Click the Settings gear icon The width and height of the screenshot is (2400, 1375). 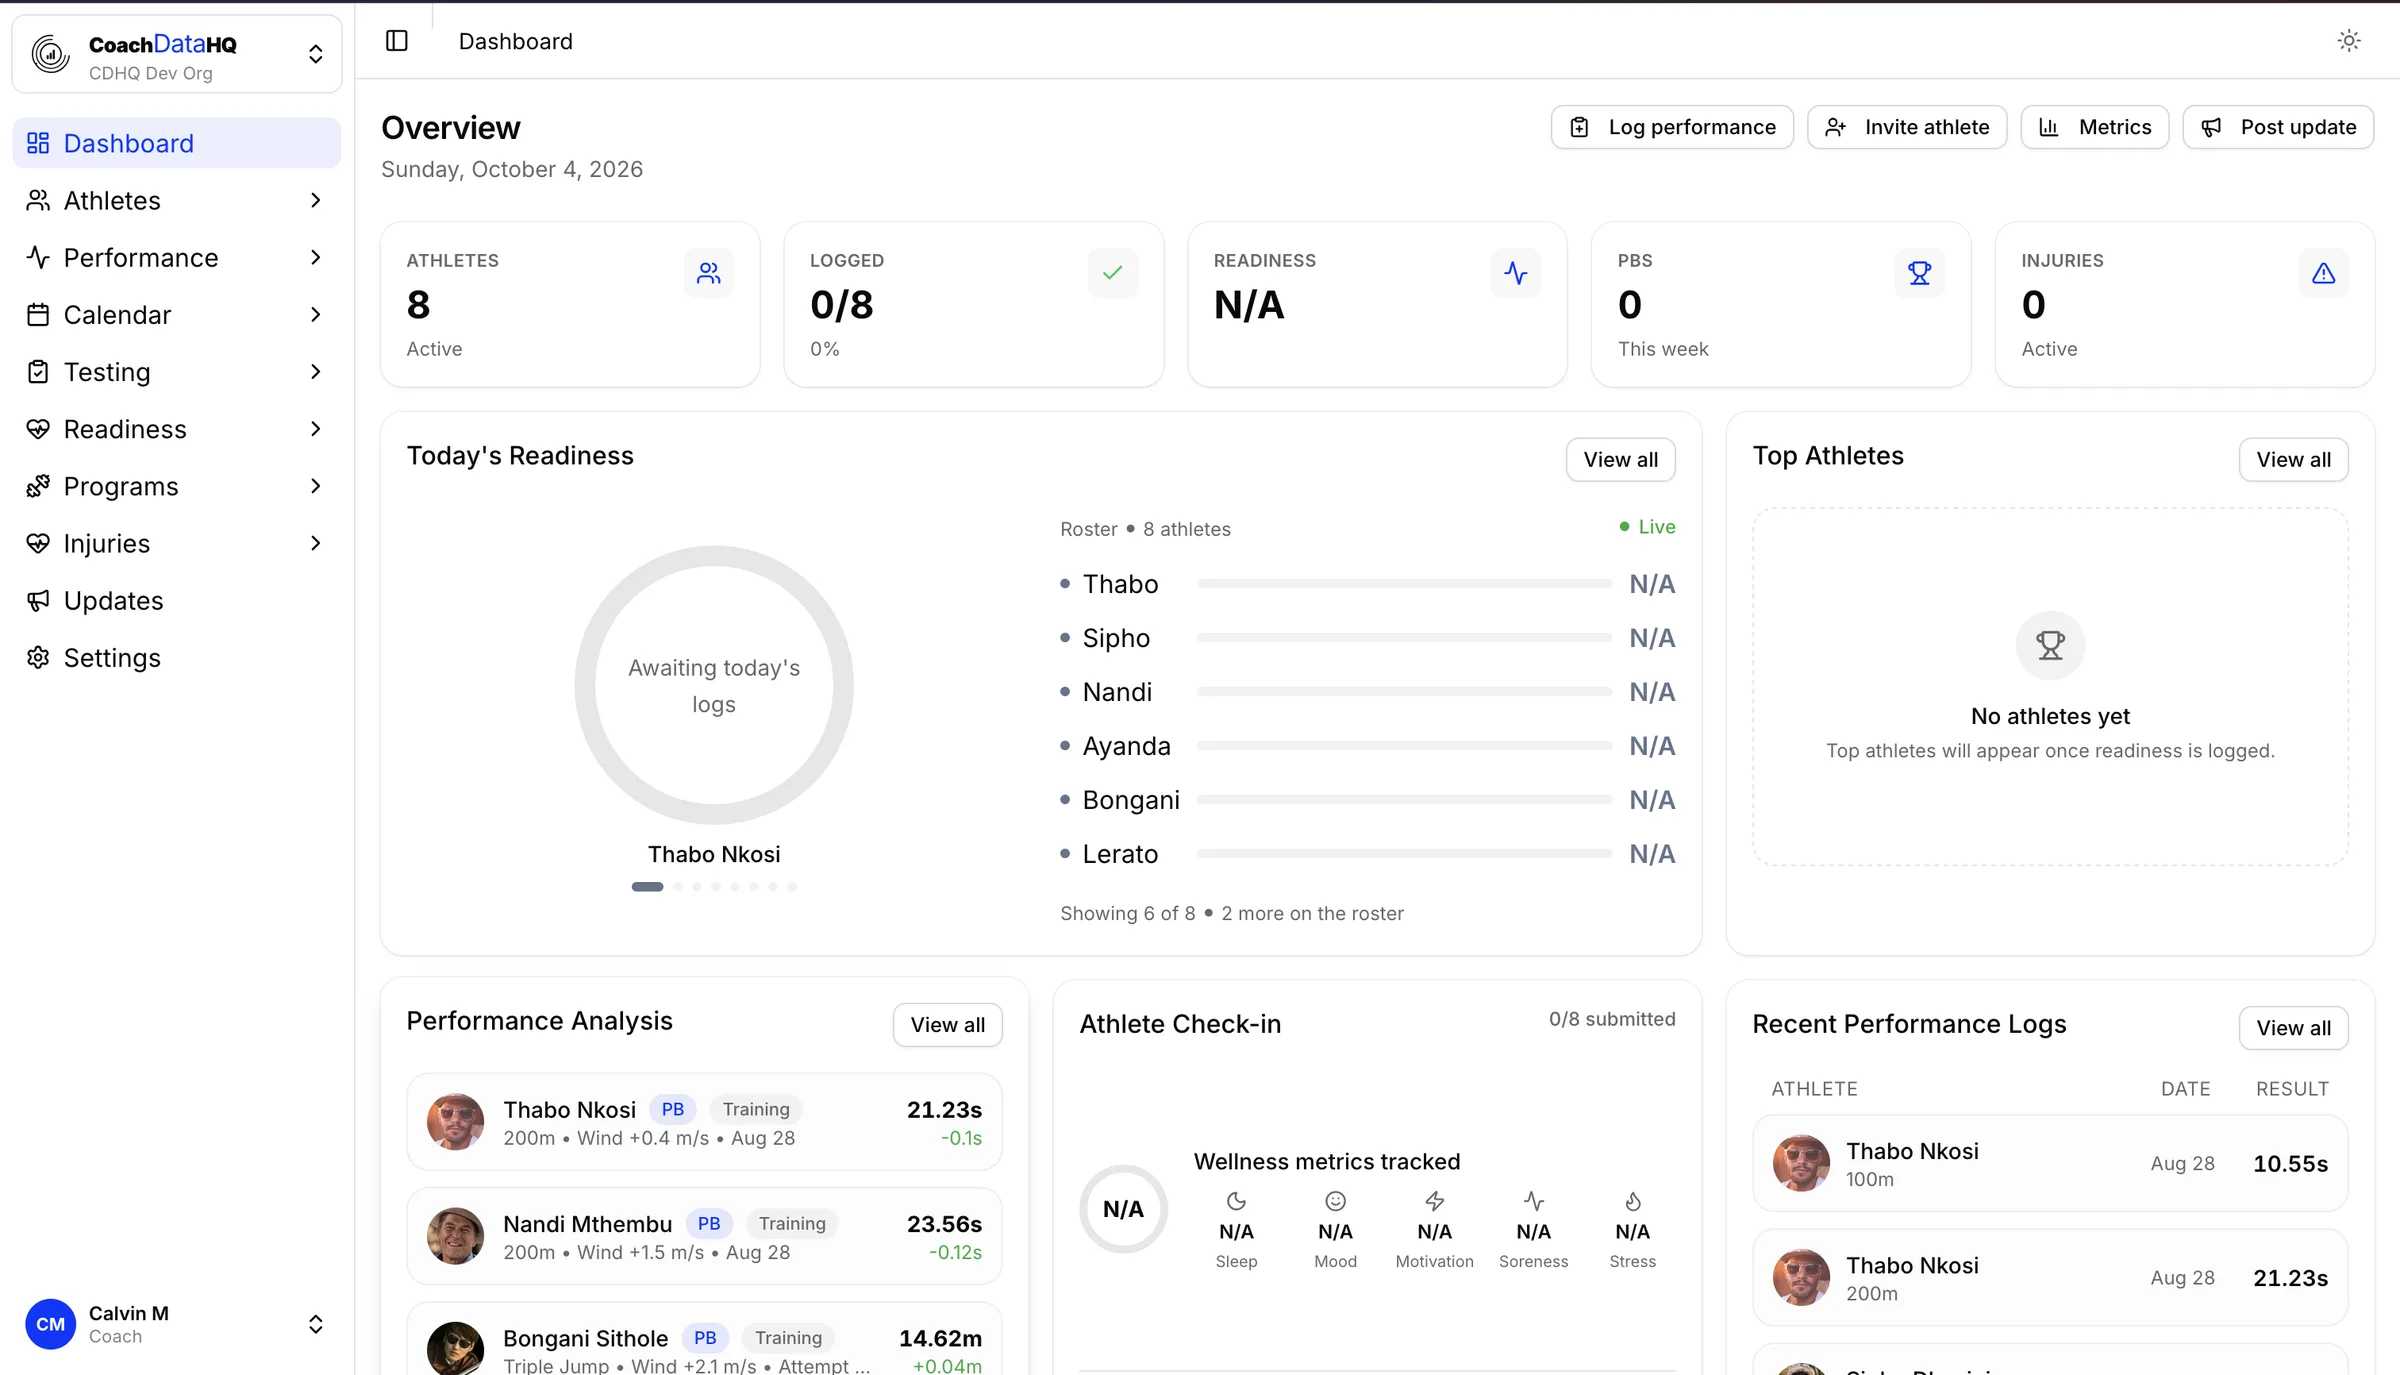coord(38,657)
